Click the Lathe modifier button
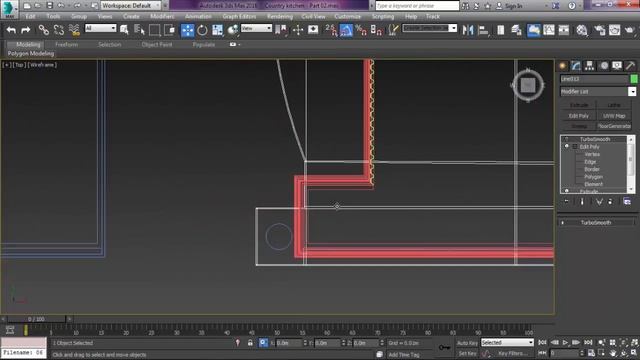 614,105
